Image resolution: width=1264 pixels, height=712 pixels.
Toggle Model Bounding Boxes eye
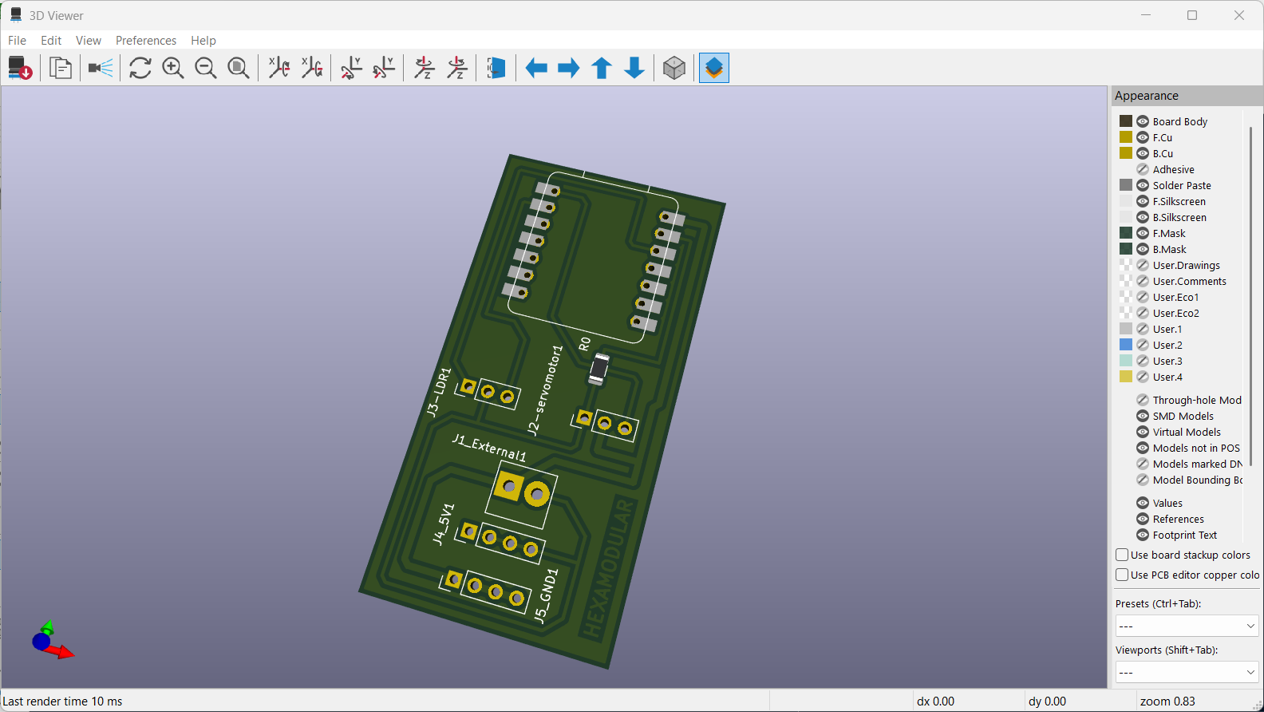point(1143,480)
